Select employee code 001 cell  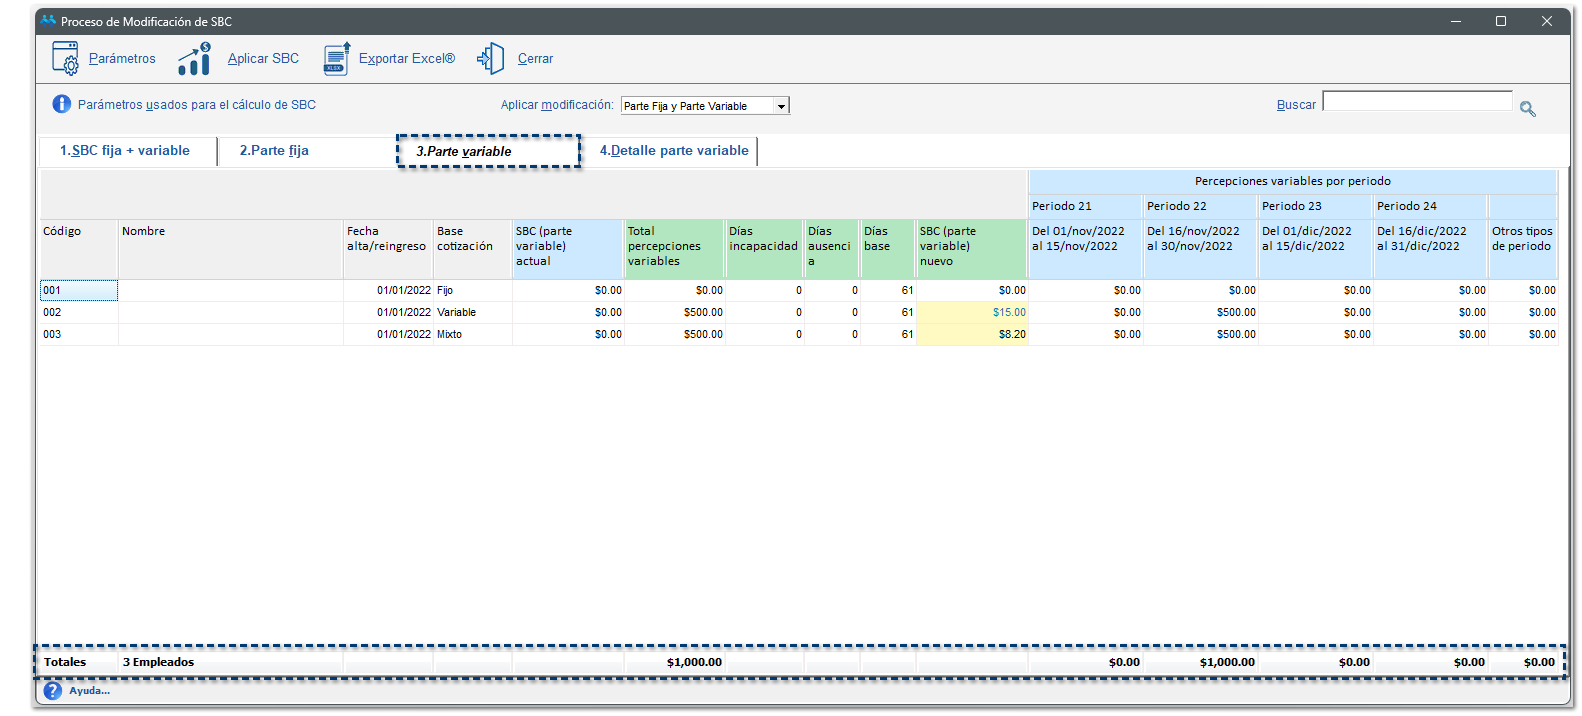(78, 291)
